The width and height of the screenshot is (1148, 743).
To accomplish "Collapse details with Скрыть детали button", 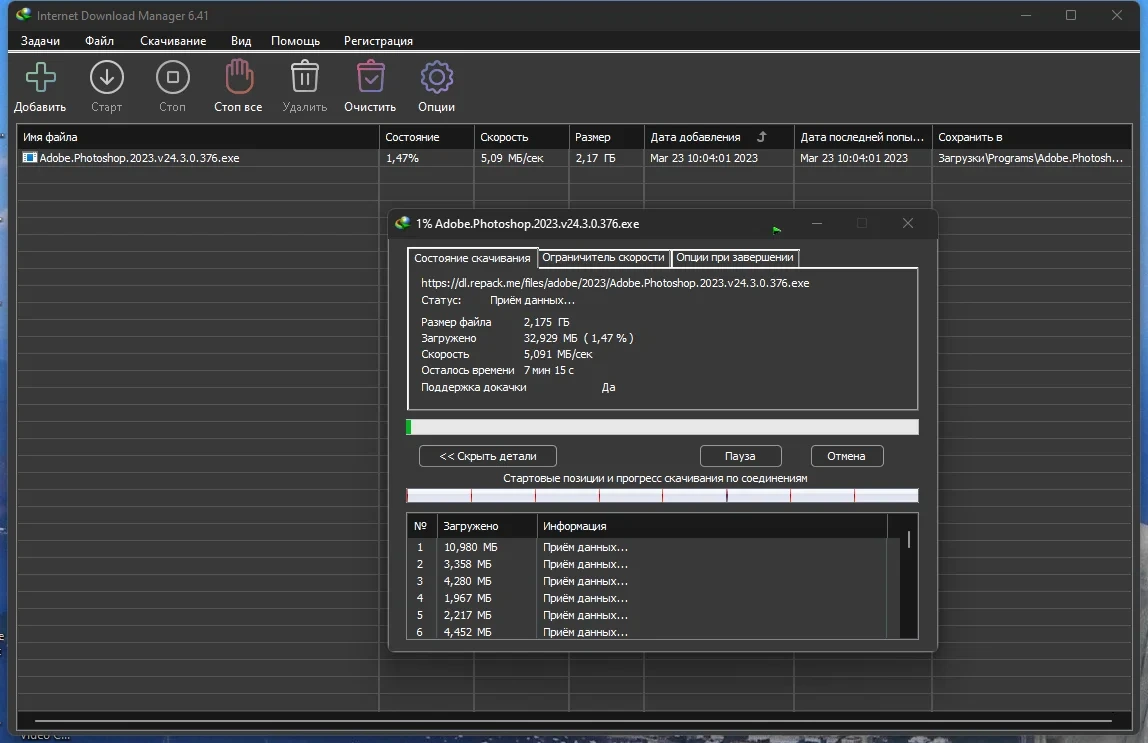I will point(488,456).
